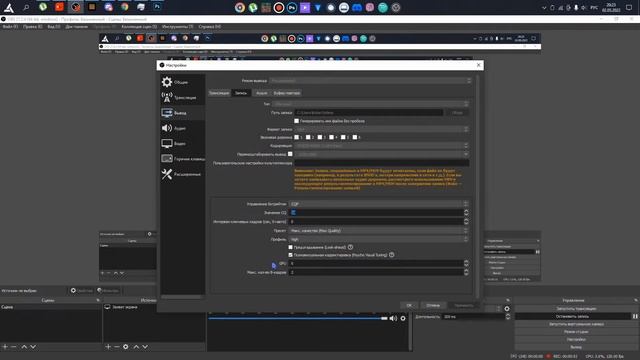Add a new scene with plus icon
This screenshot has height=360, width=640.
click(x=5, y=347)
